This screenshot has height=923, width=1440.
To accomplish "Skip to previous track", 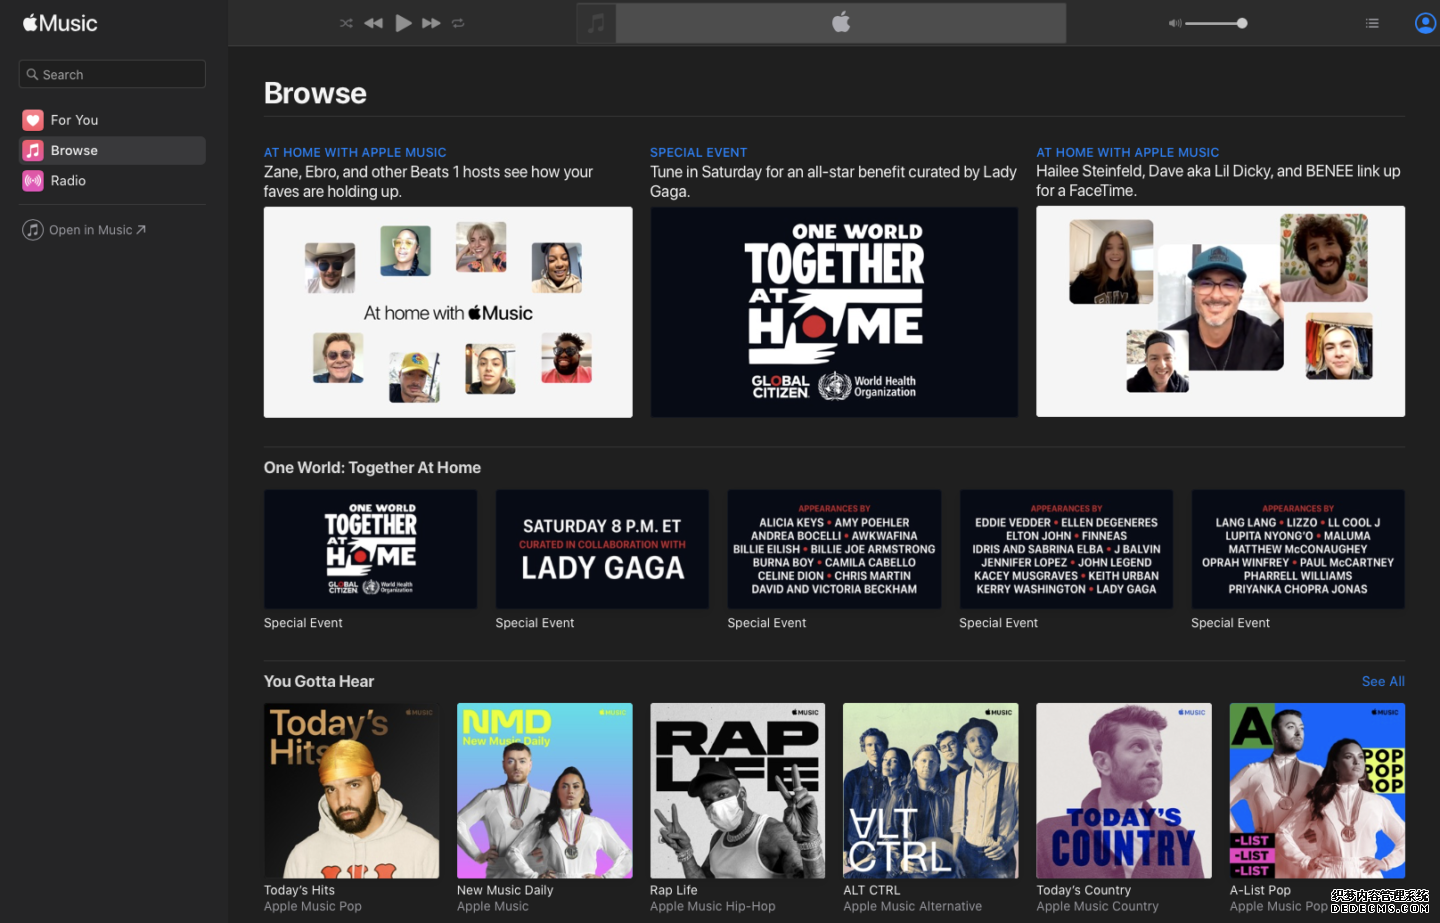I will click(373, 23).
